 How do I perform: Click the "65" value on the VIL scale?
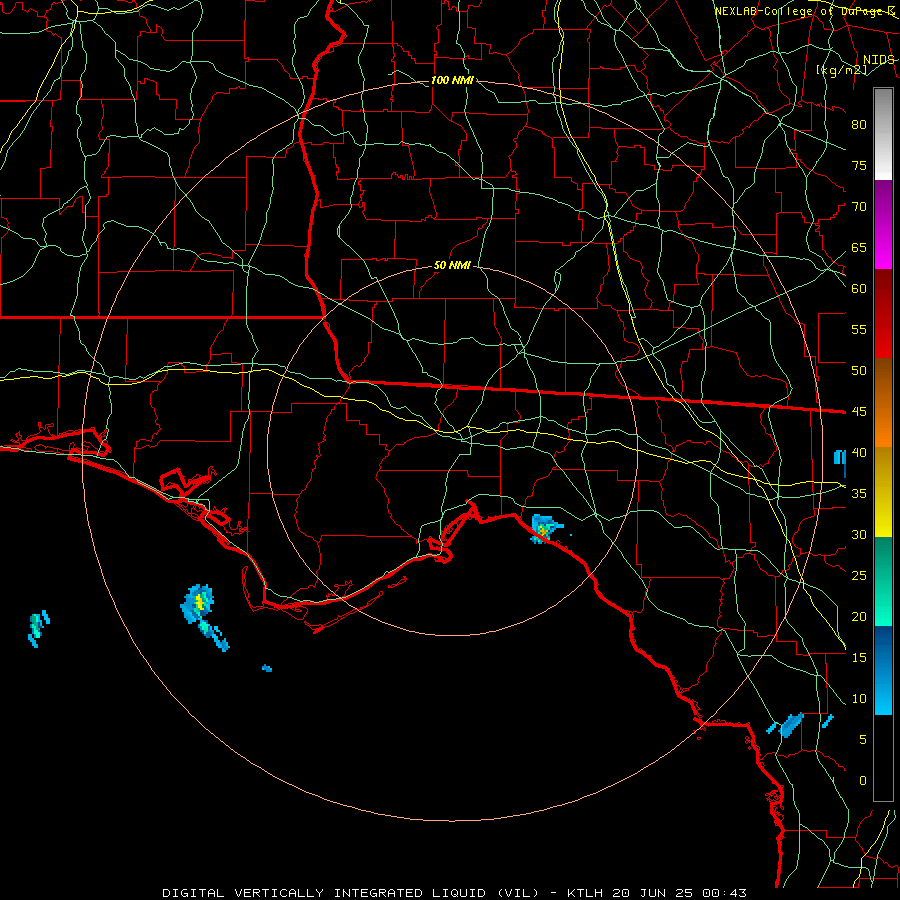coord(859,248)
